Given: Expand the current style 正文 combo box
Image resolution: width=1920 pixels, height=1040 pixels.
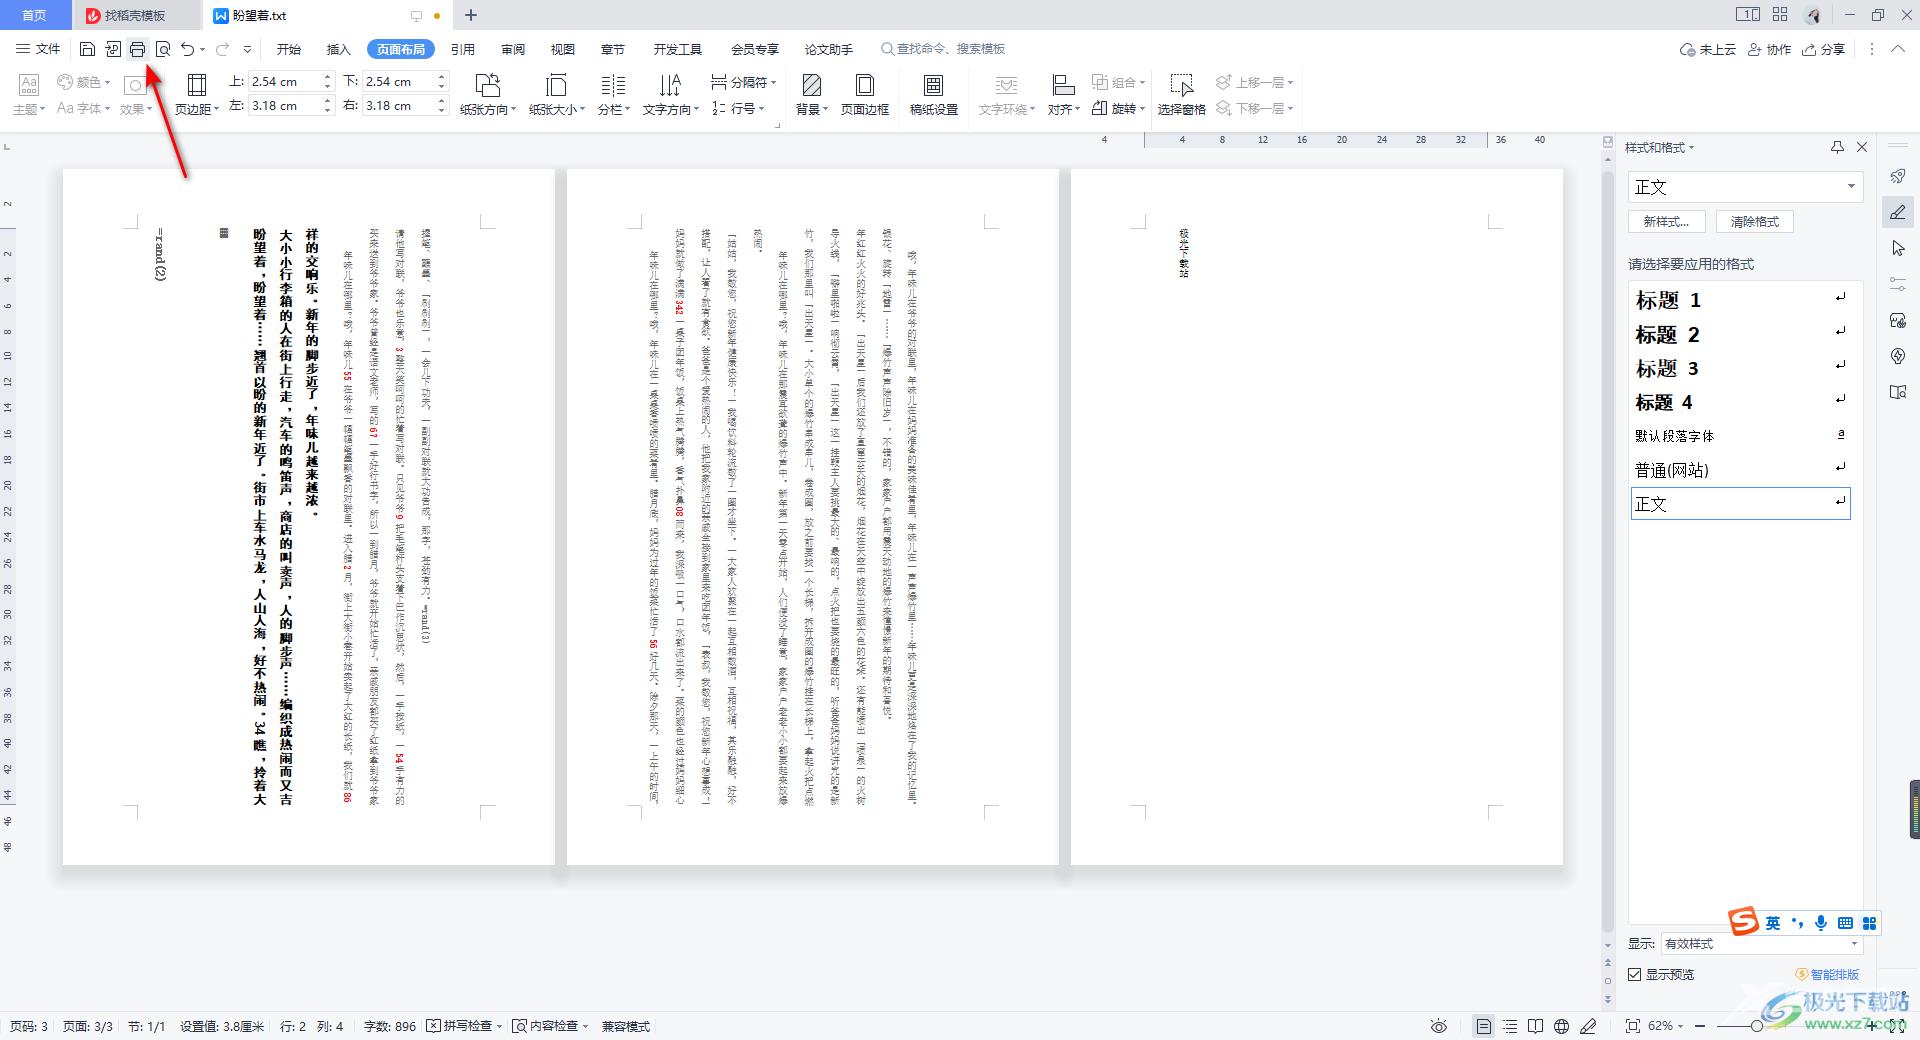Looking at the screenshot, I should click(x=1851, y=187).
